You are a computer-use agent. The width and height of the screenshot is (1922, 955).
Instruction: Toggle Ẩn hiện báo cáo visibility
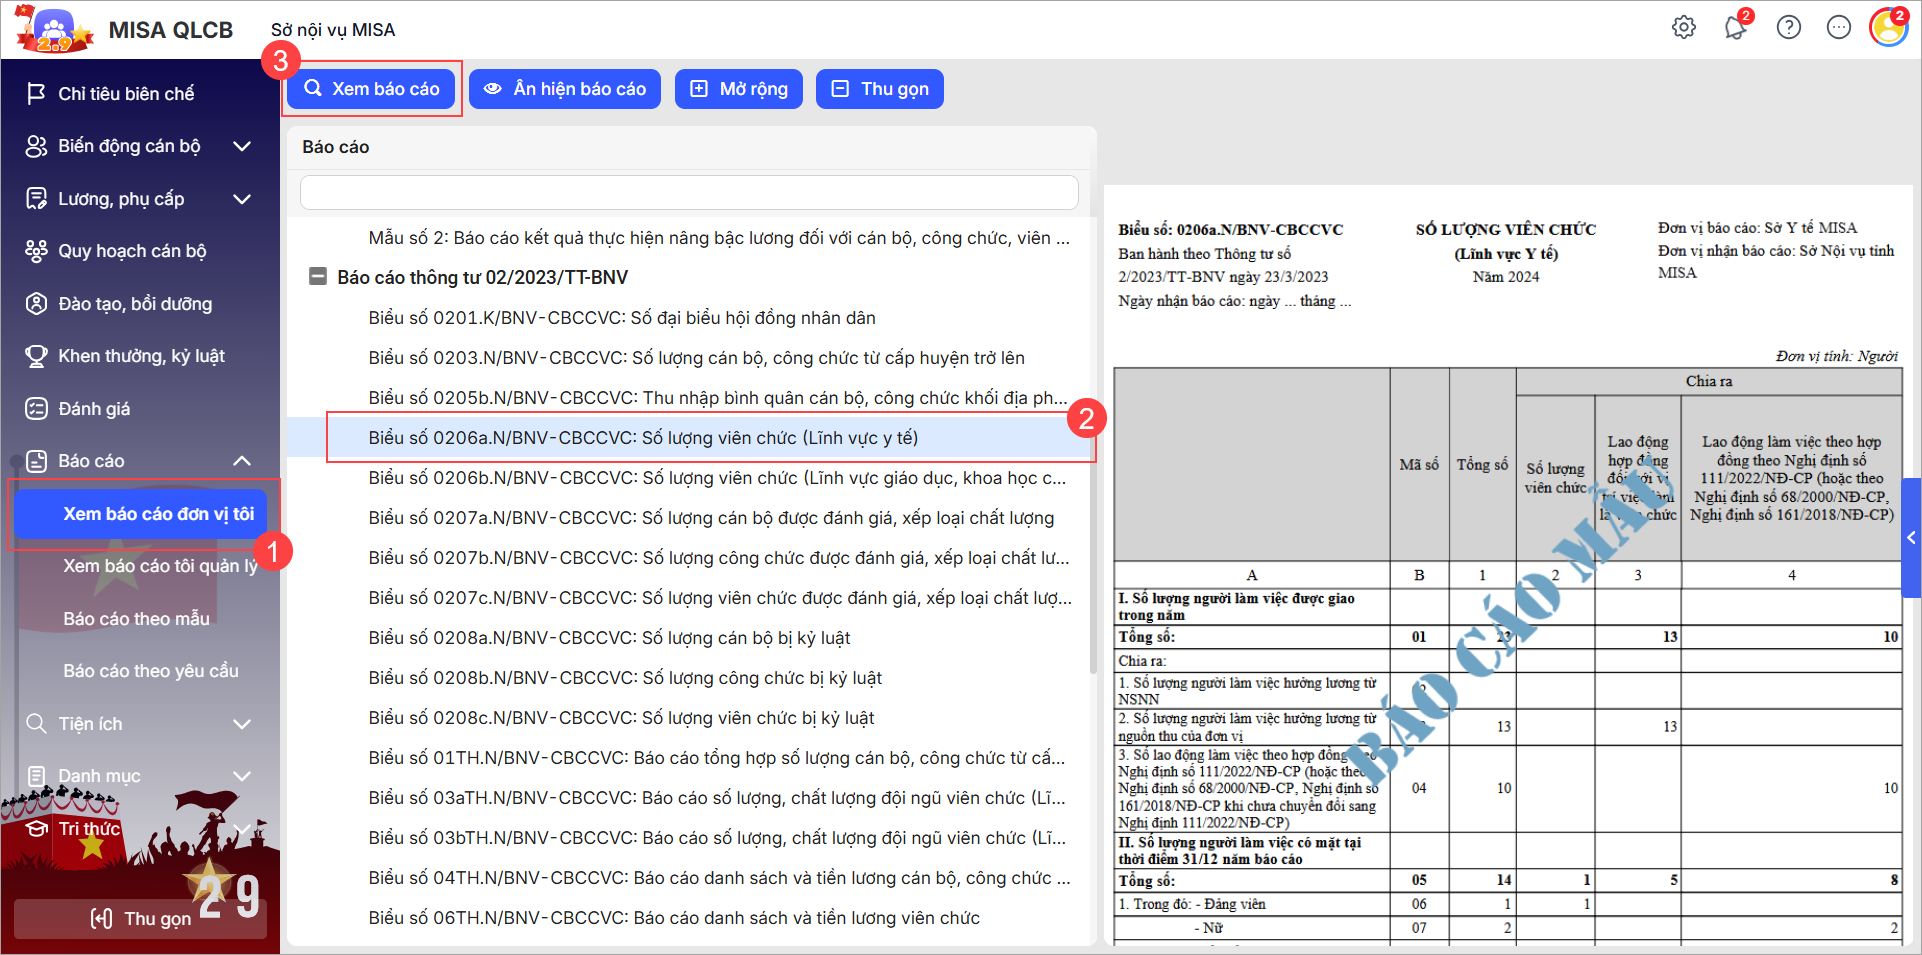[x=565, y=89]
